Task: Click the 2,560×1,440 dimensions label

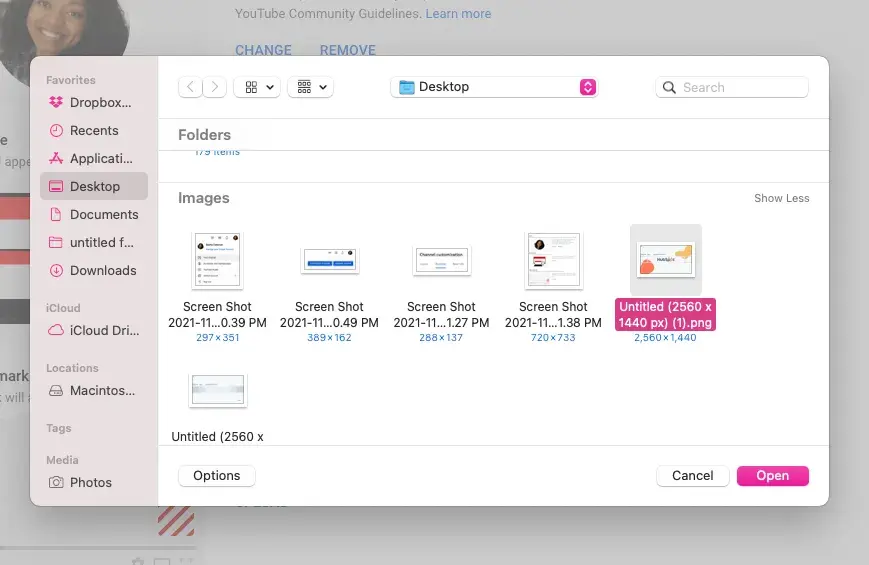Action: tap(665, 338)
